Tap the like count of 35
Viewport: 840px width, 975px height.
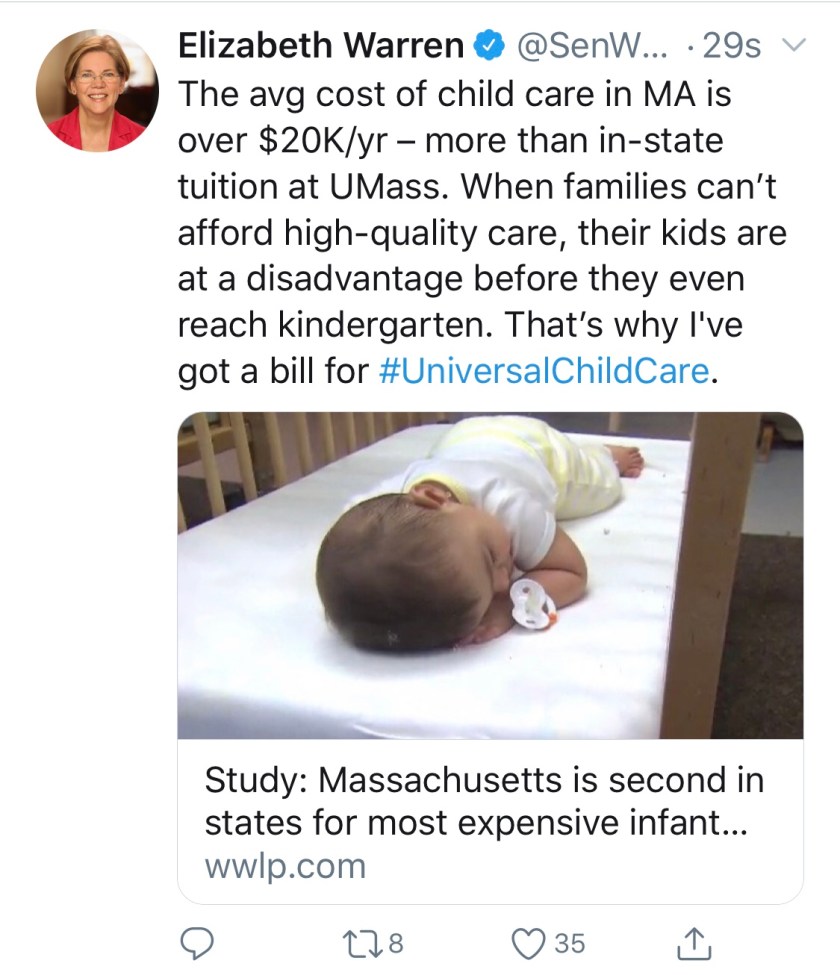568,942
